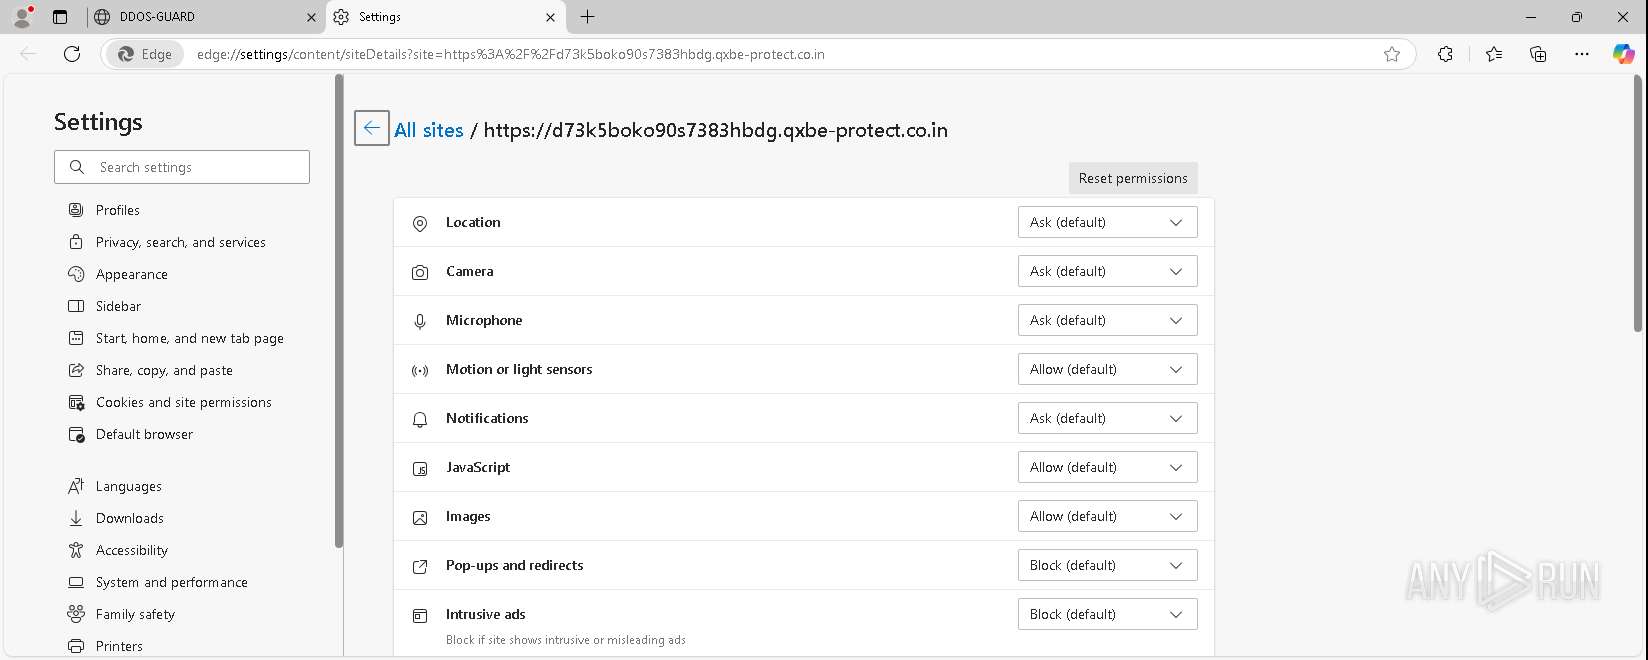Open the Extensions puzzle icon

point(1445,54)
